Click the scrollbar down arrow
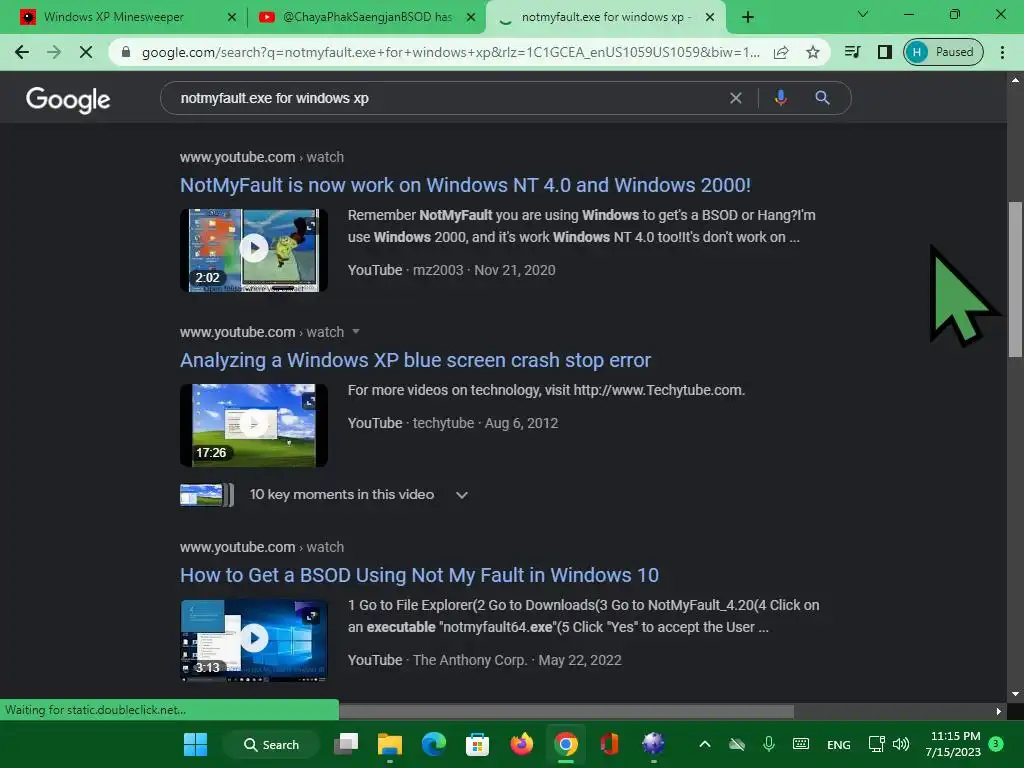The width and height of the screenshot is (1024, 768). tap(1015, 694)
